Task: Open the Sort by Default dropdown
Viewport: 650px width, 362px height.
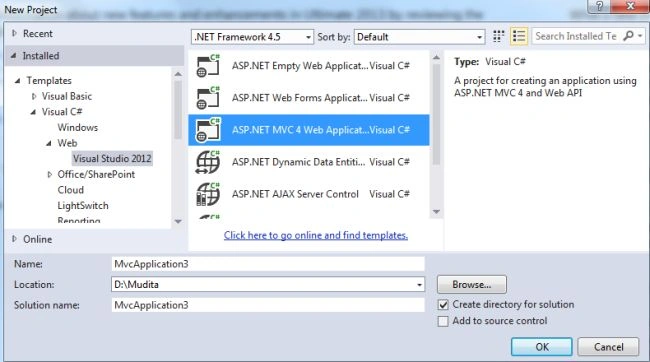Action: pos(419,37)
